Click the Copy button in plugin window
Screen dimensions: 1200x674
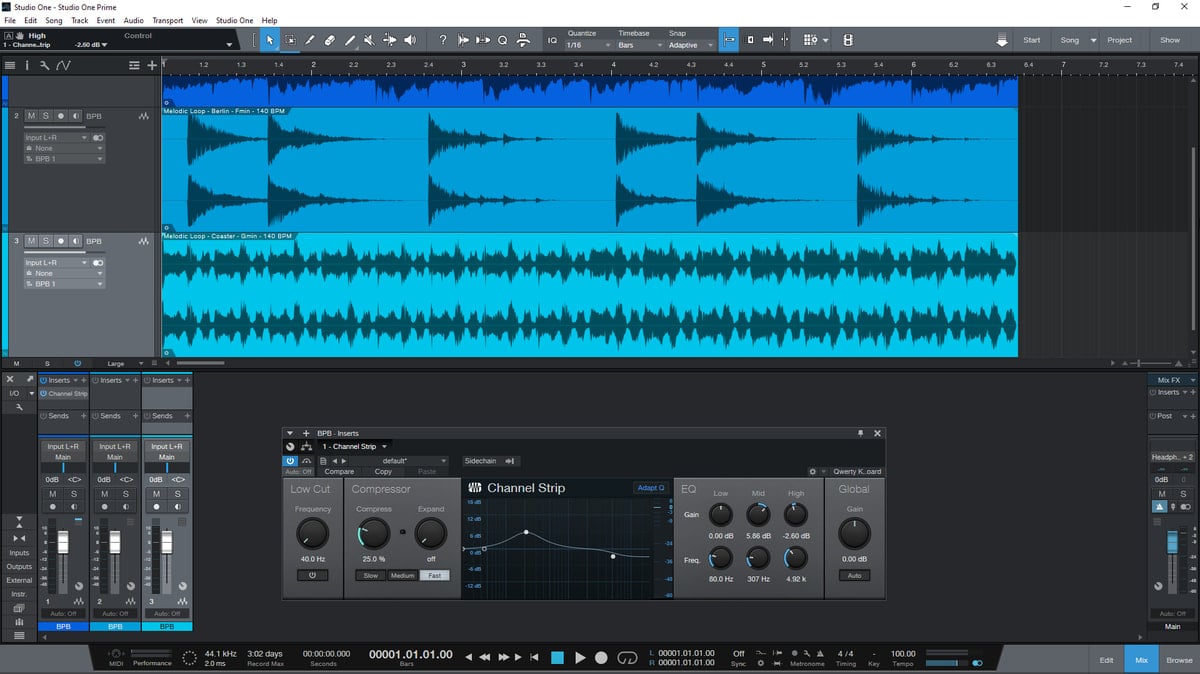(x=383, y=472)
